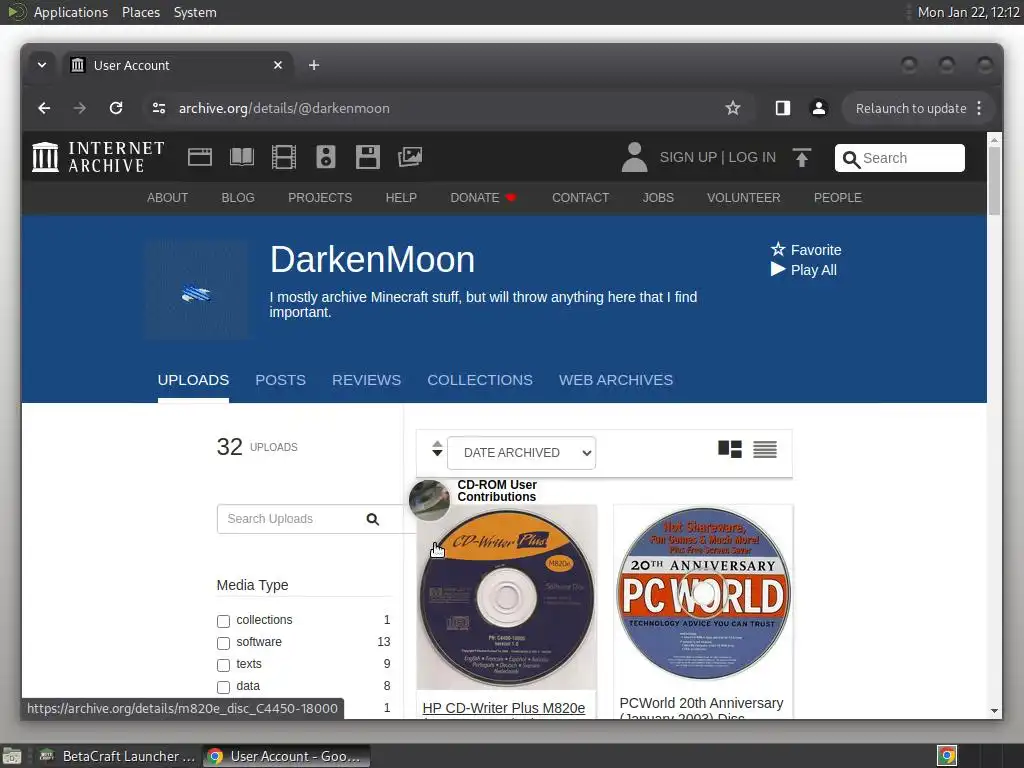This screenshot has height=768, width=1024.
Task: Click the LOG IN link
Action: coord(752,157)
